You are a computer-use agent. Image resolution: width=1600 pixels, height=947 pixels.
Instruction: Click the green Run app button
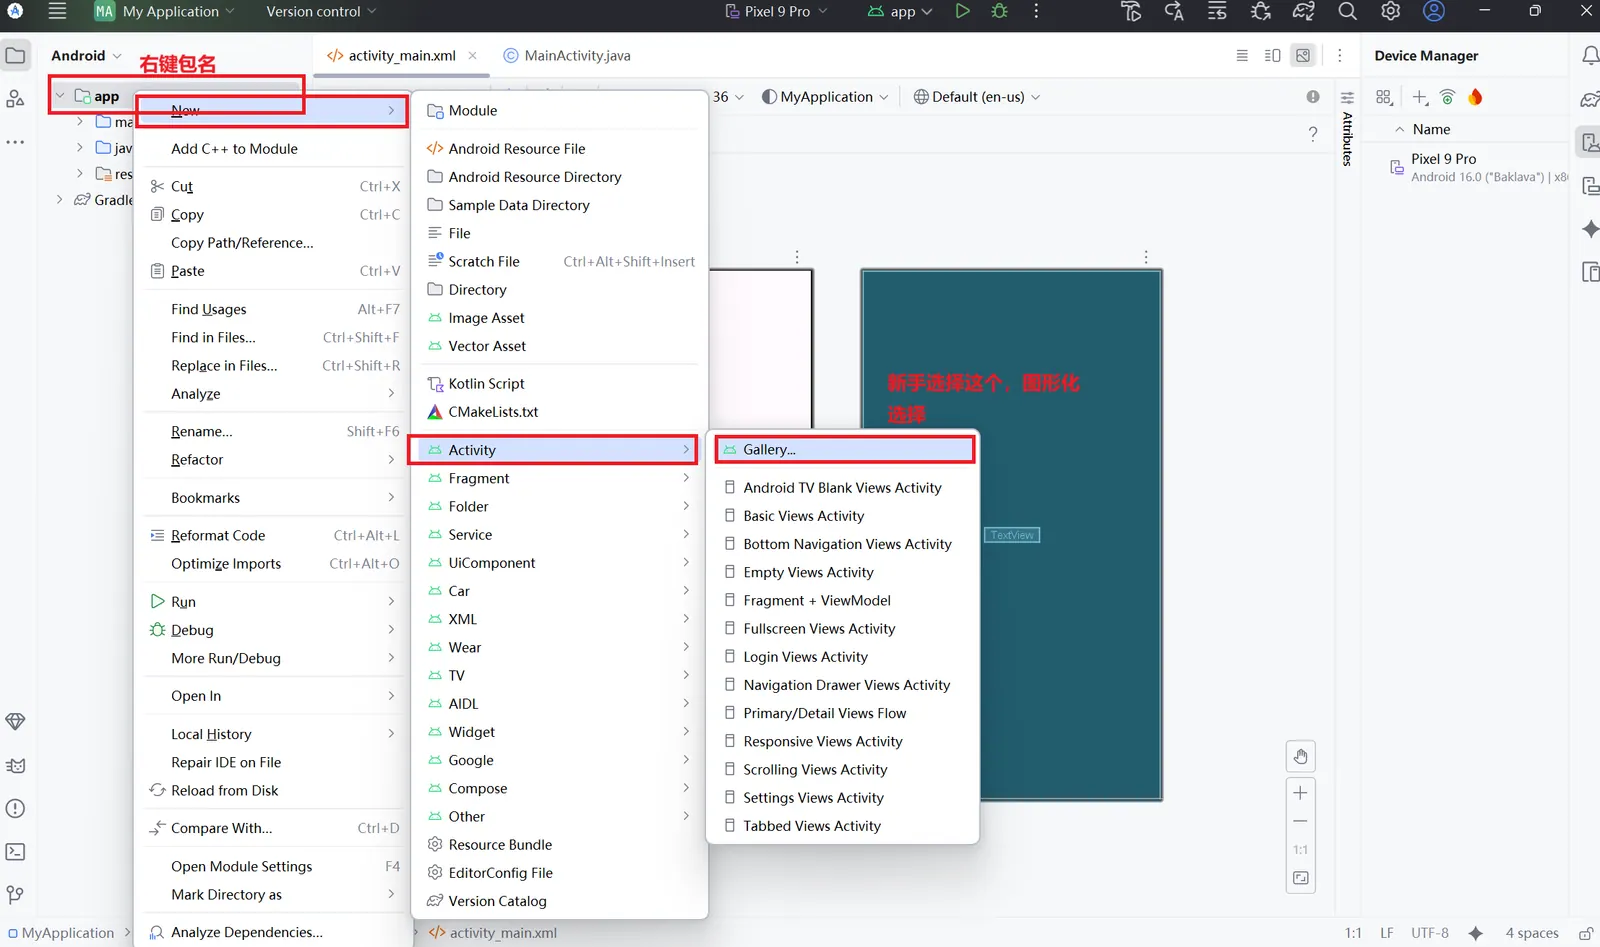pyautogui.click(x=962, y=11)
